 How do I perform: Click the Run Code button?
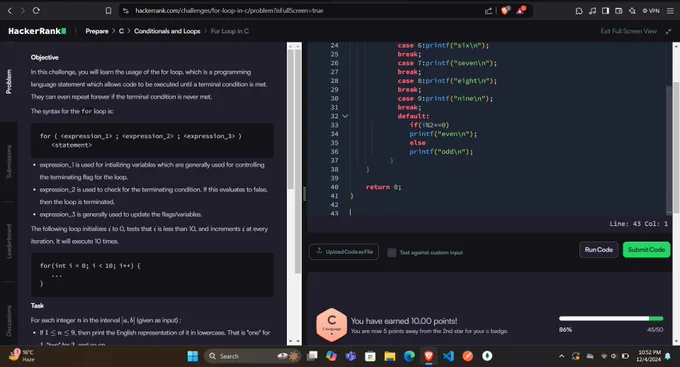[x=598, y=249]
